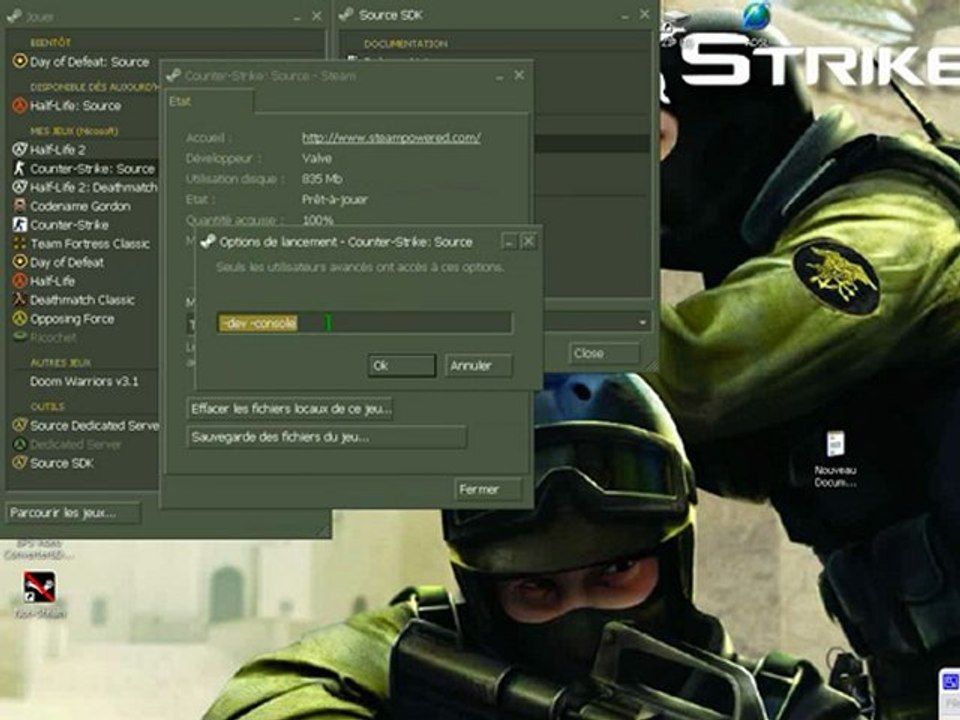The image size is (960, 720).
Task: Select Half-Life 2: Deathmatch in the list
Action: tap(93, 187)
